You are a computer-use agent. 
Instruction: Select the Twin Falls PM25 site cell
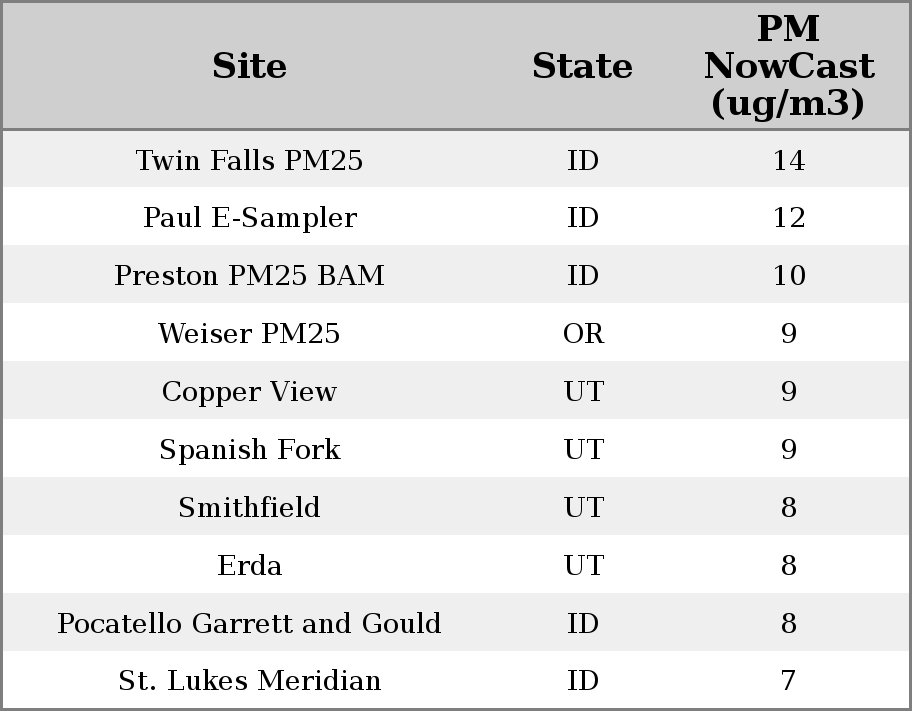tap(249, 160)
